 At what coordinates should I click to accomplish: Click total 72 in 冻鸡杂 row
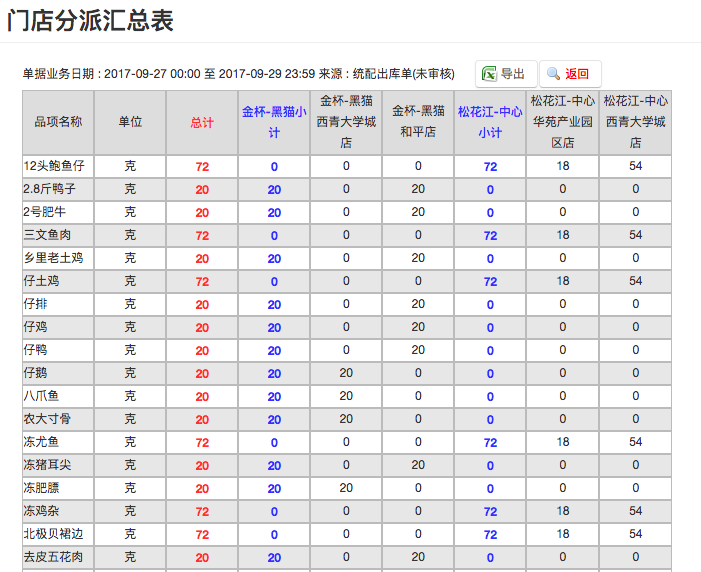[x=202, y=512]
